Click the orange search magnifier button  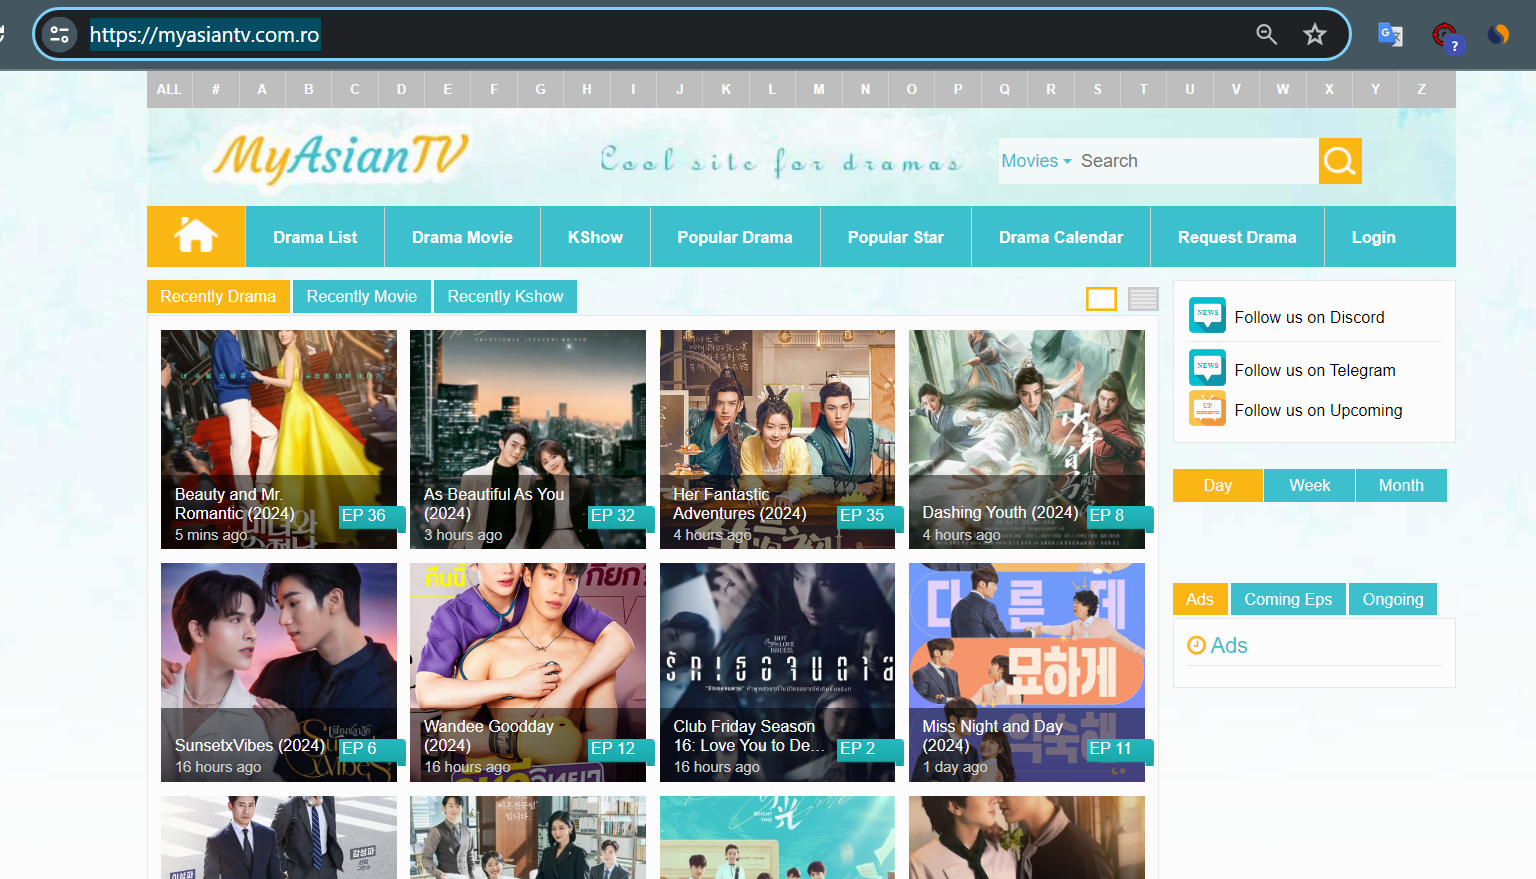point(1340,161)
